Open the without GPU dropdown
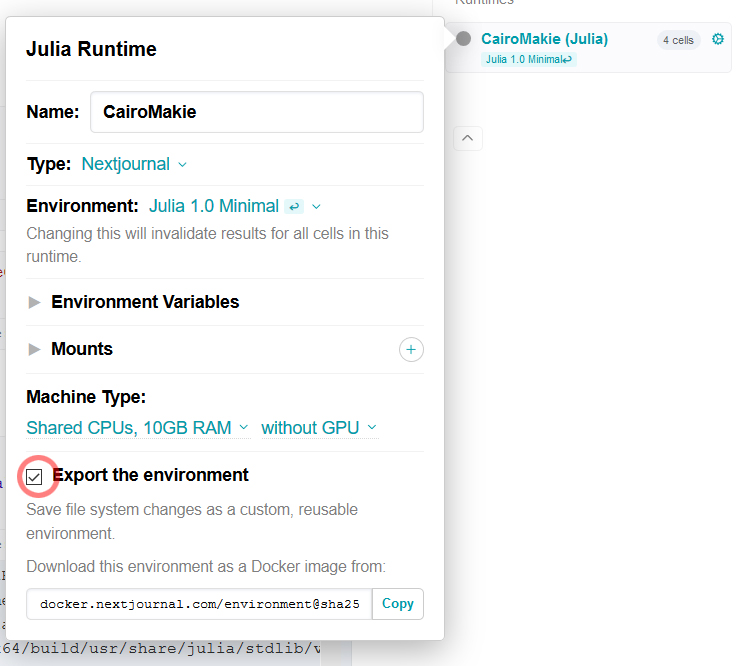752x666 pixels. [x=319, y=428]
